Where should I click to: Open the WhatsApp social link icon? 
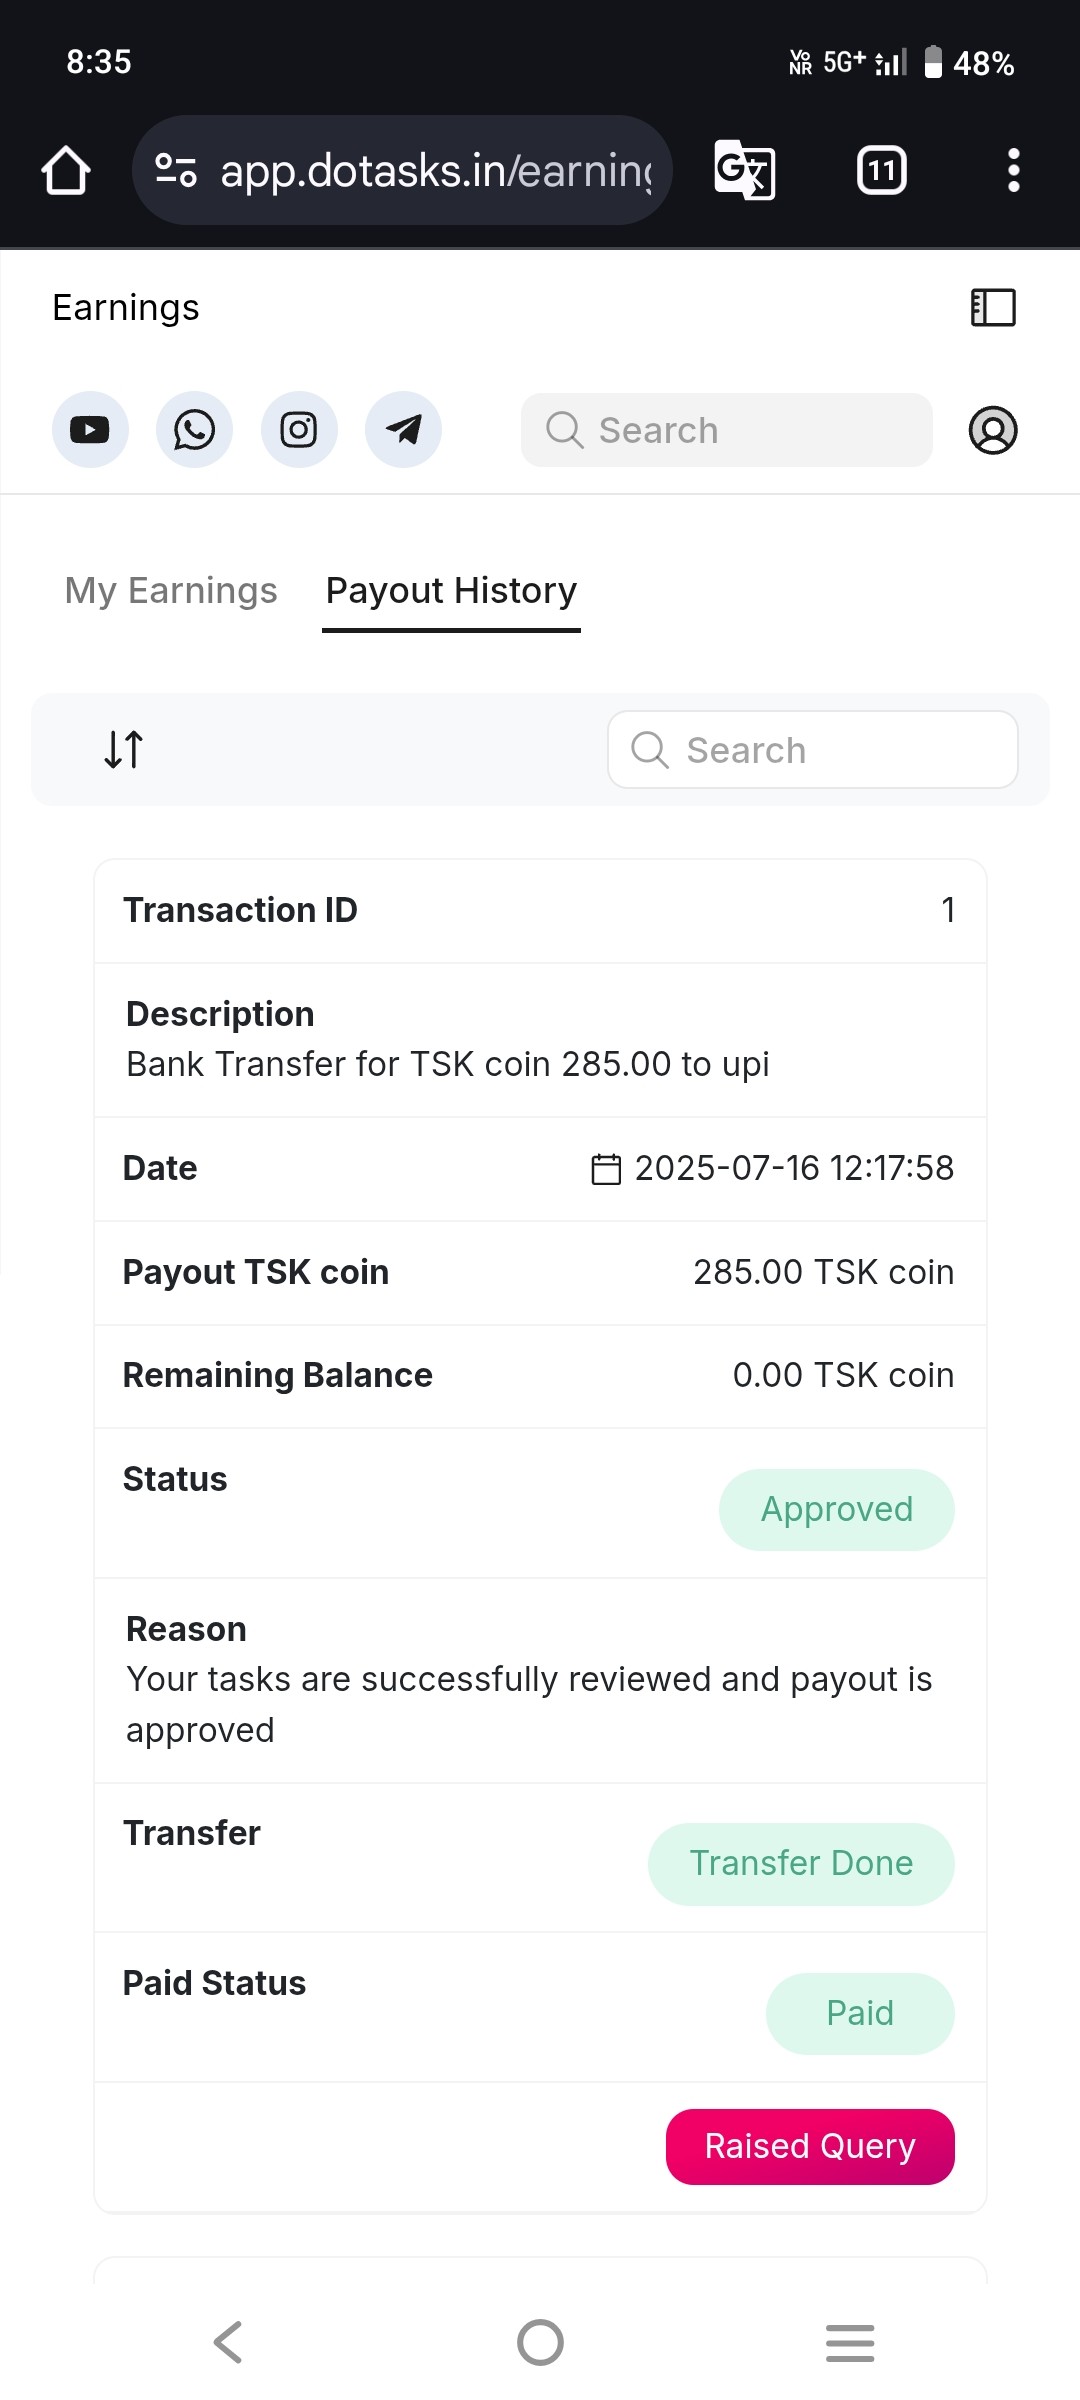194,430
